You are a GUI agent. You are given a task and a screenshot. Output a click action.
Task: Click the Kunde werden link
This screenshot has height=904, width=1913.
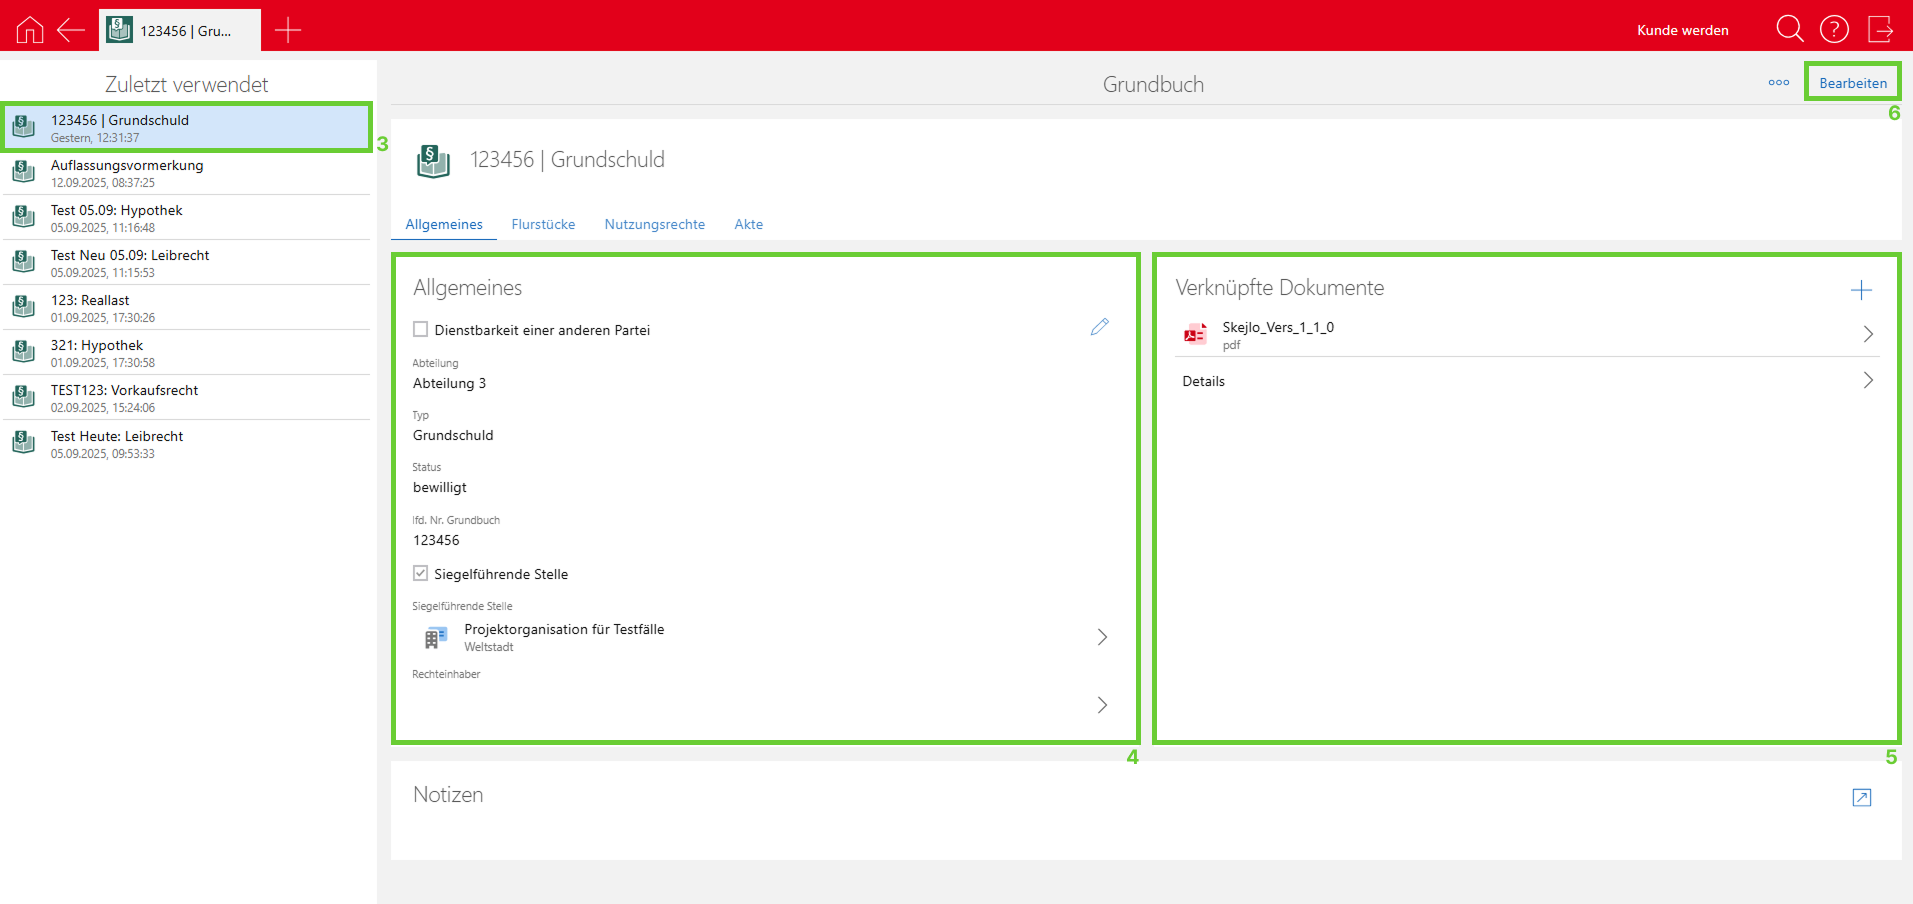pyautogui.click(x=1682, y=30)
